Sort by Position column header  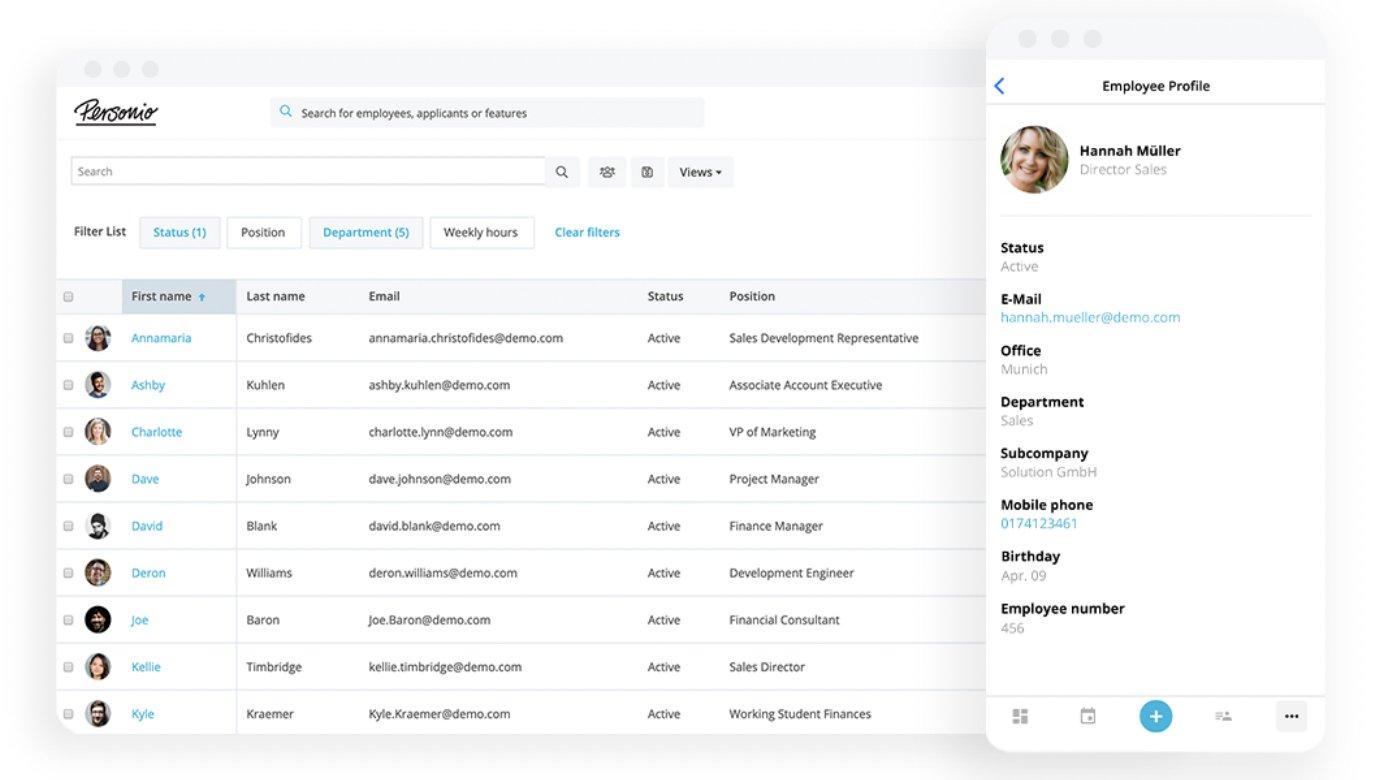pyautogui.click(x=752, y=296)
